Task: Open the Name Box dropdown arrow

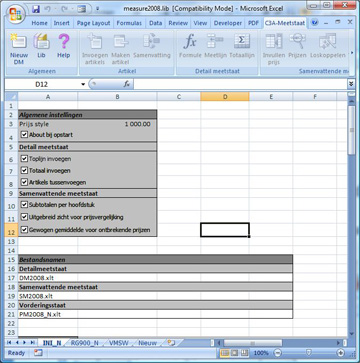Action: (83, 84)
